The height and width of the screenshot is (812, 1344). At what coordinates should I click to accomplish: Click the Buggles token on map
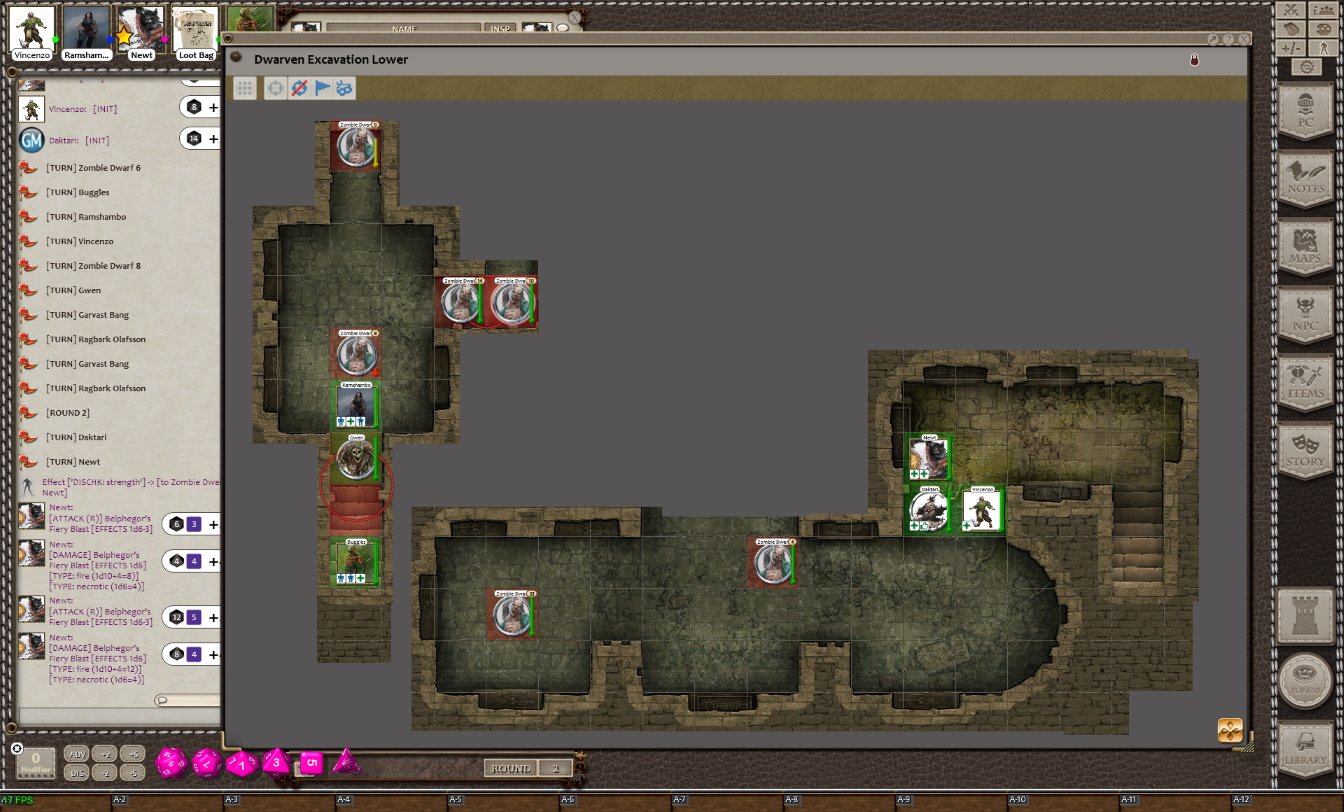tap(356, 562)
